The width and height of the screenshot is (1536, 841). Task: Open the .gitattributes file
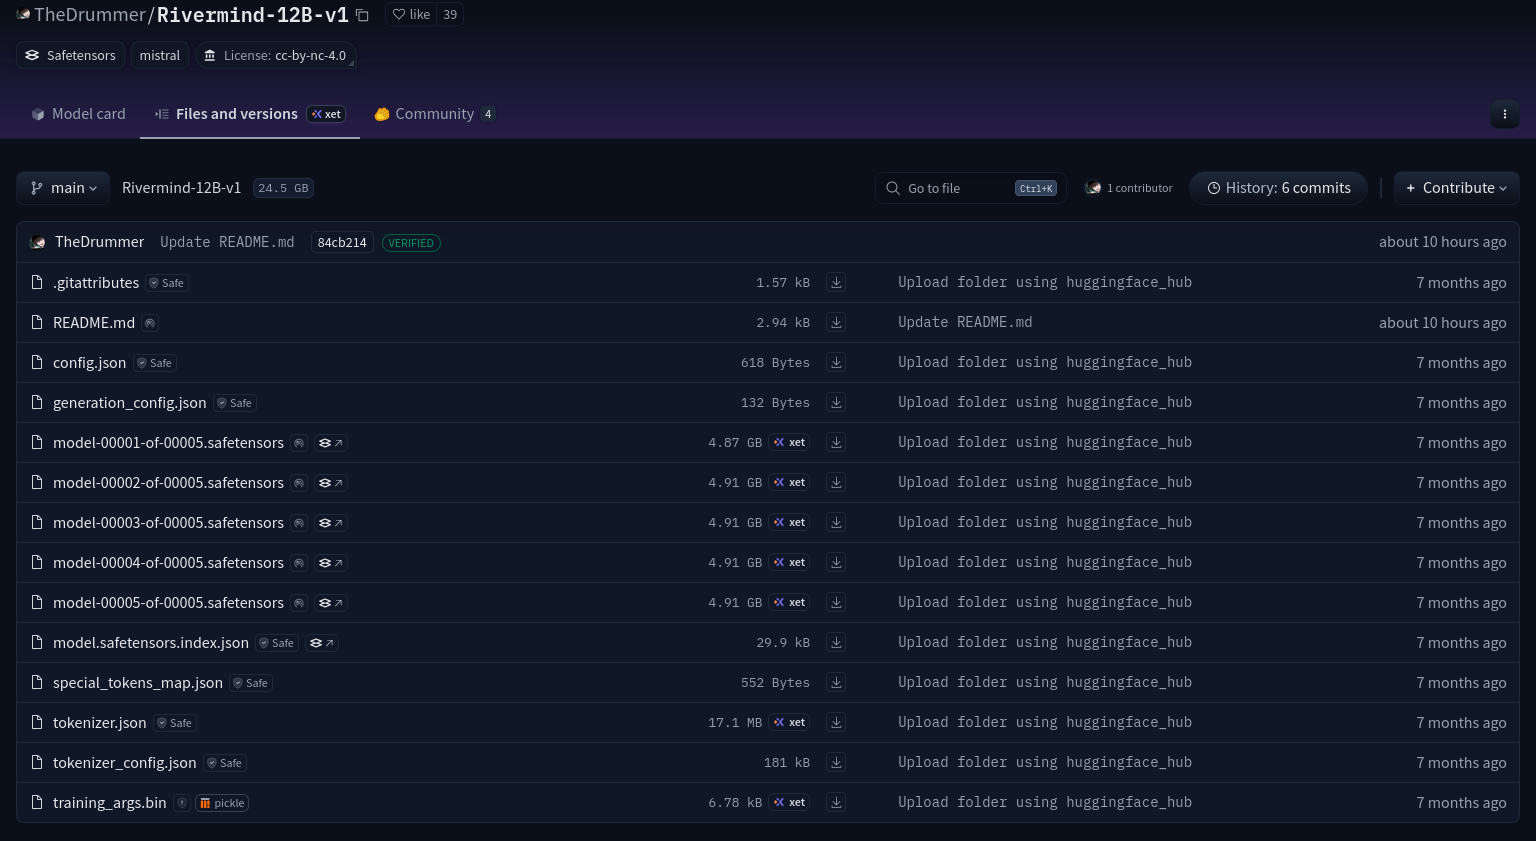96,283
